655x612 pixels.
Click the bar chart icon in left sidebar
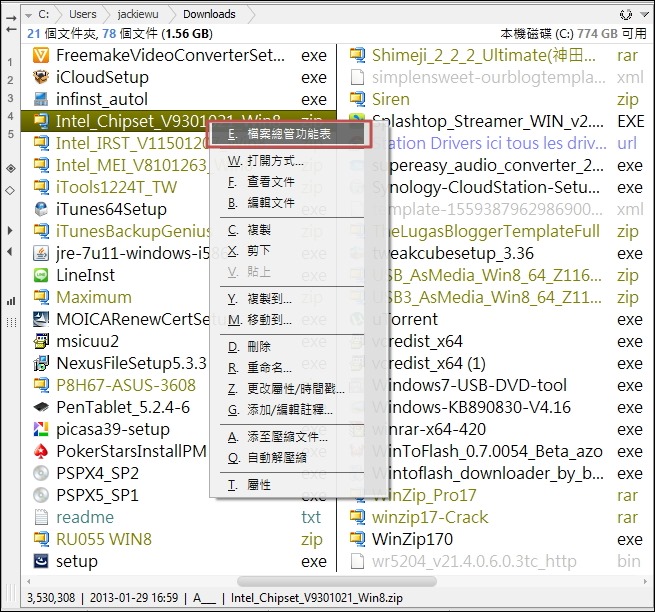tap(11, 301)
